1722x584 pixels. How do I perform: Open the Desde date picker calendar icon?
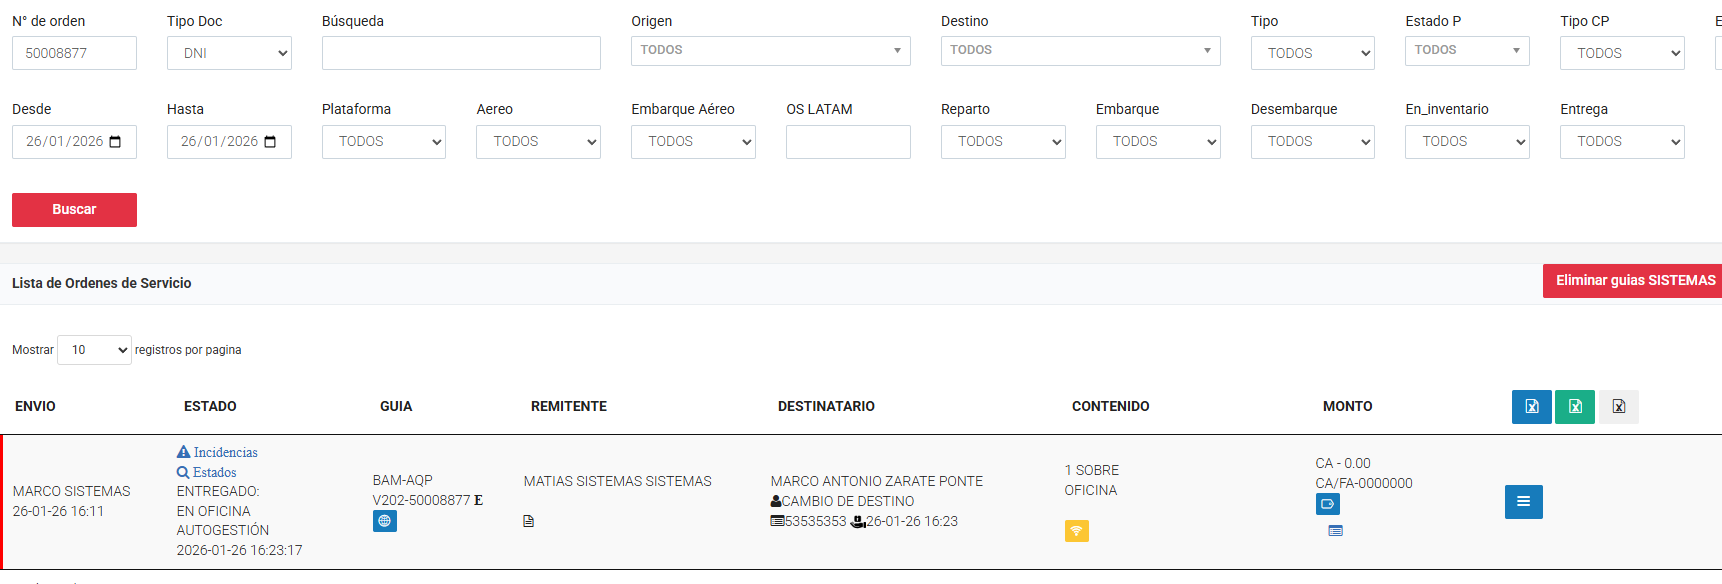pos(115,142)
